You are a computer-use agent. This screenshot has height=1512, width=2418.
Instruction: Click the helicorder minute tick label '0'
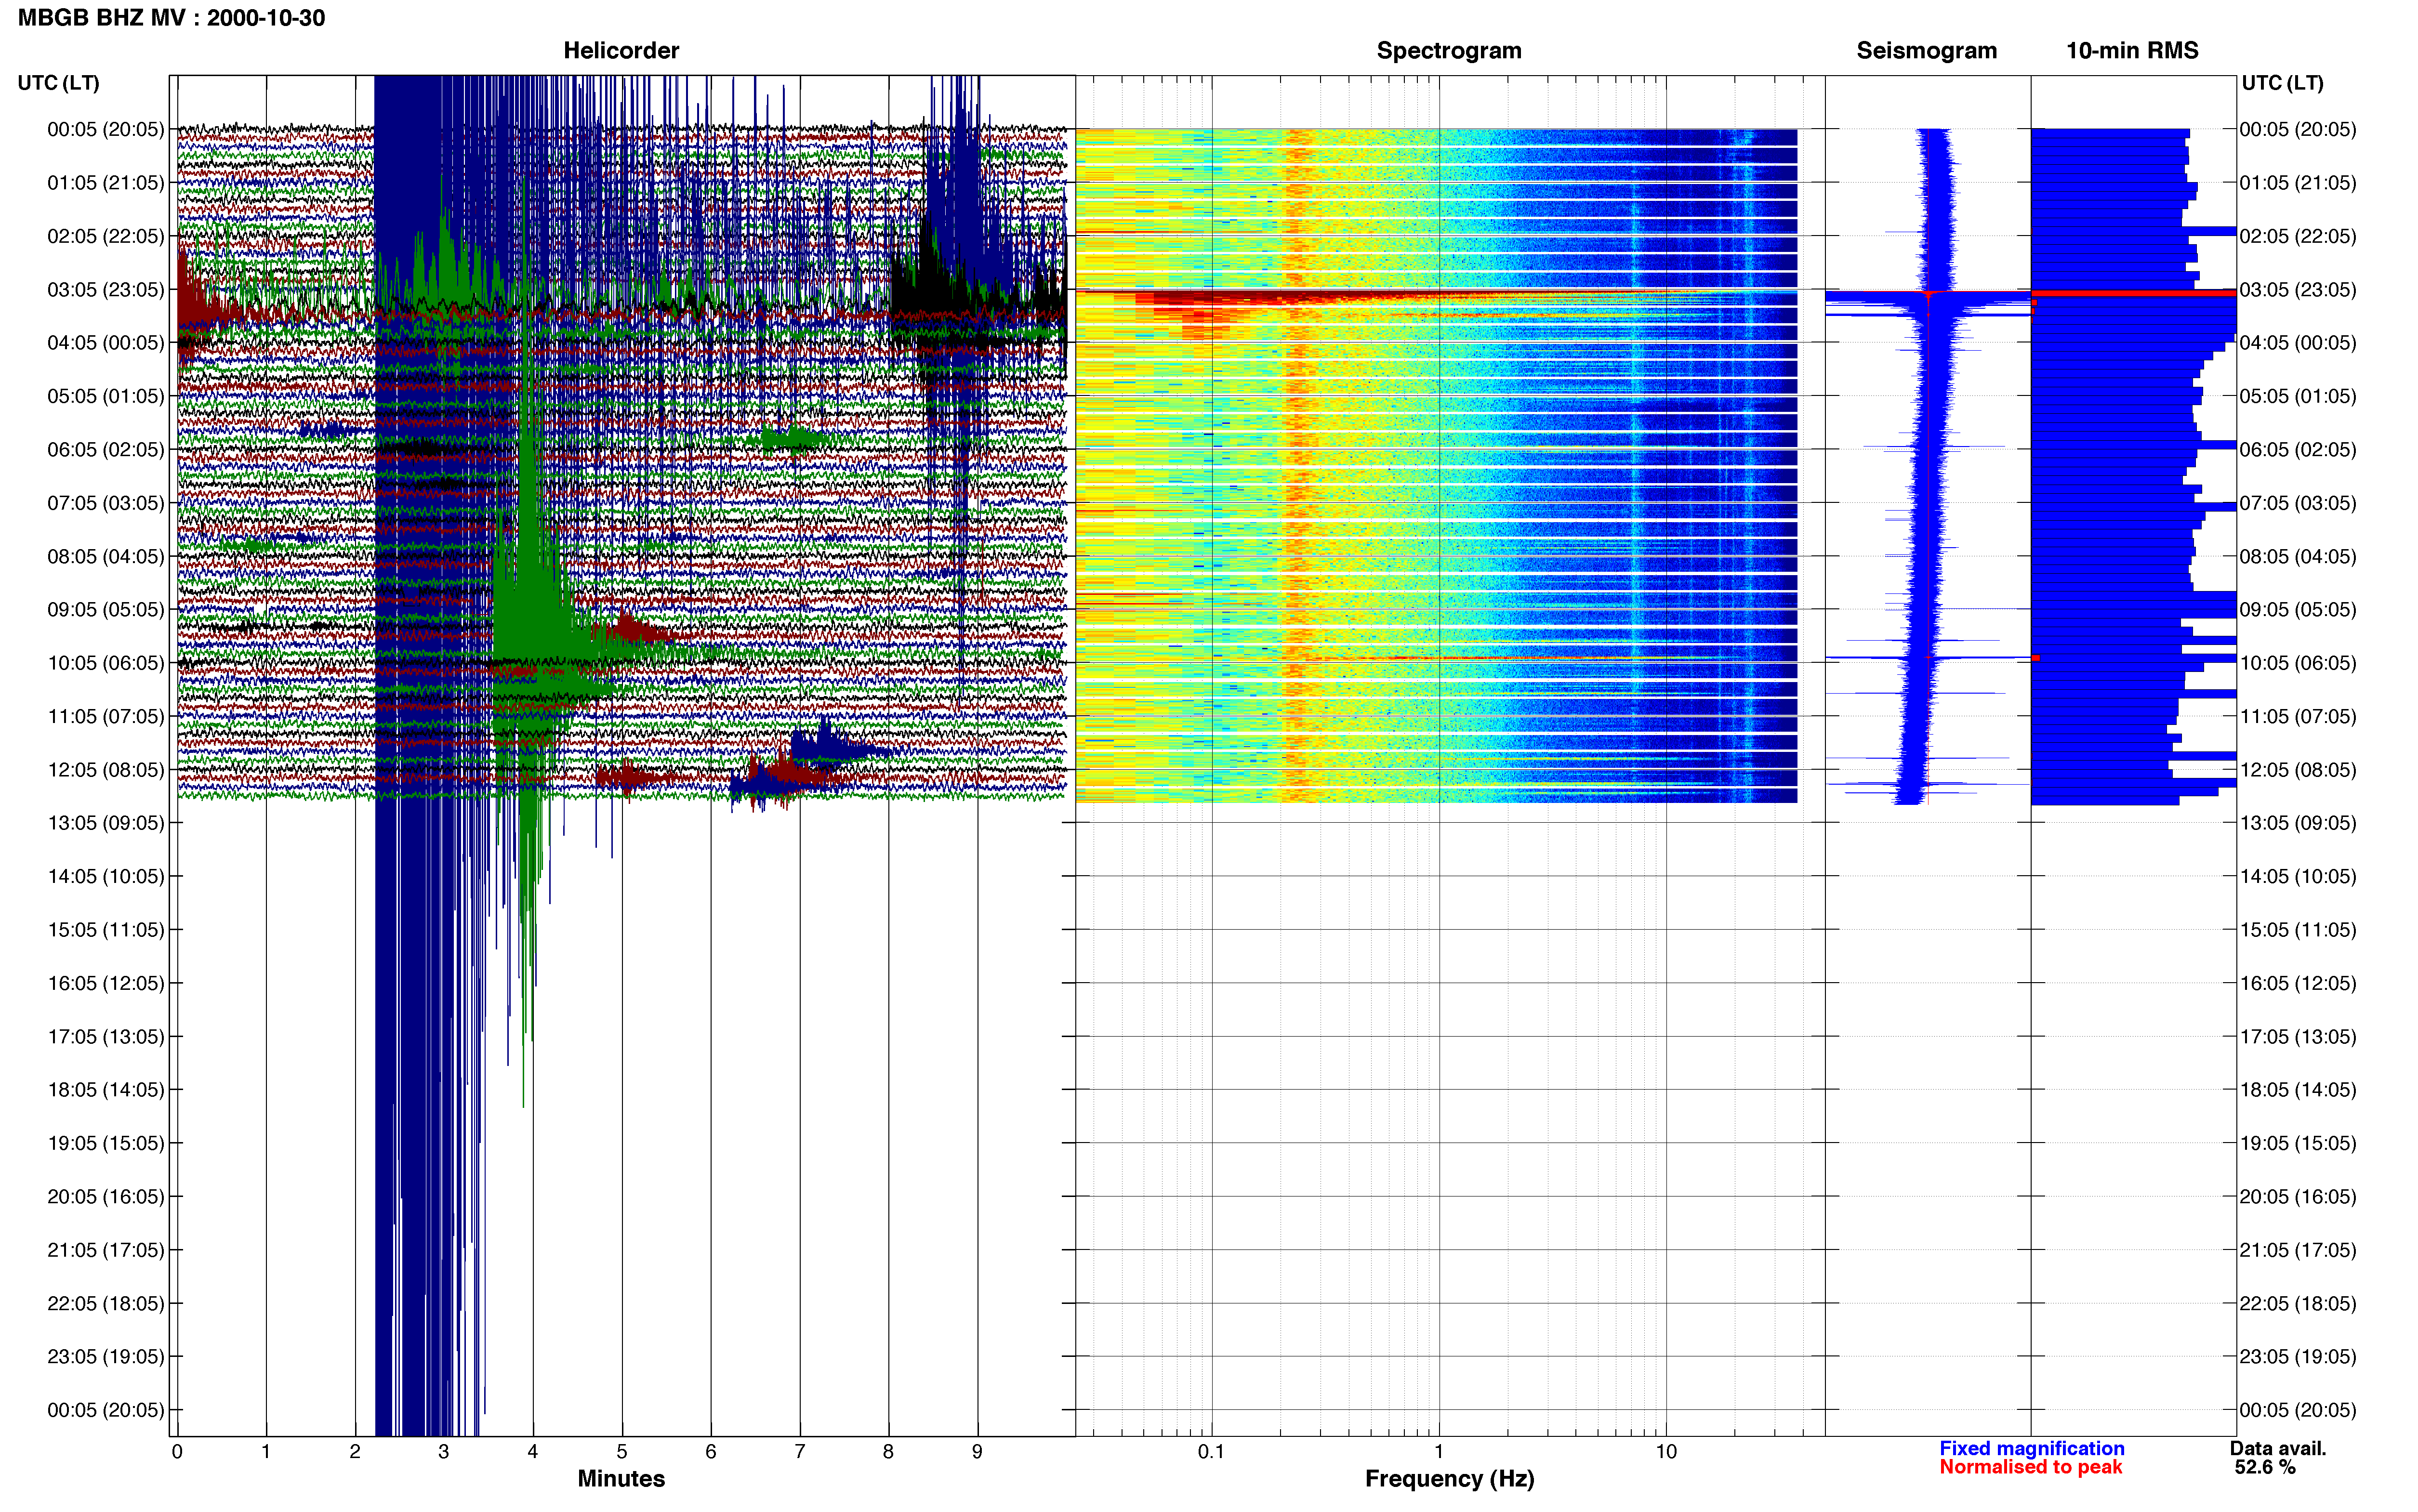(177, 1452)
